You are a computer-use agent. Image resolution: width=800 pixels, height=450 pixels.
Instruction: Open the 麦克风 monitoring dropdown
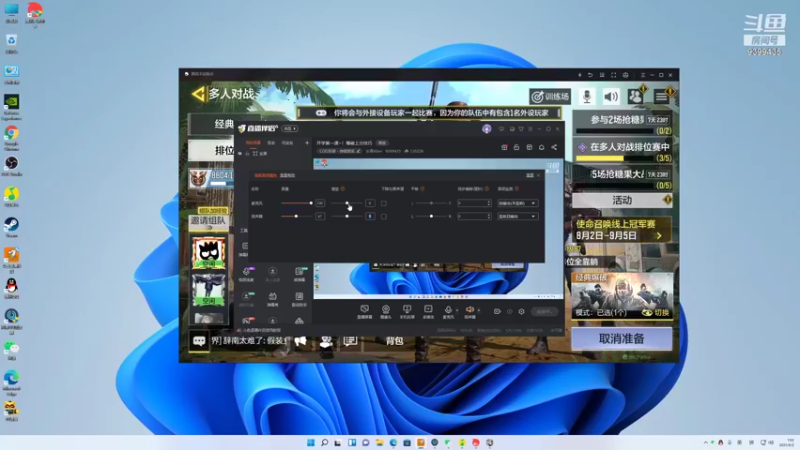[x=517, y=203]
